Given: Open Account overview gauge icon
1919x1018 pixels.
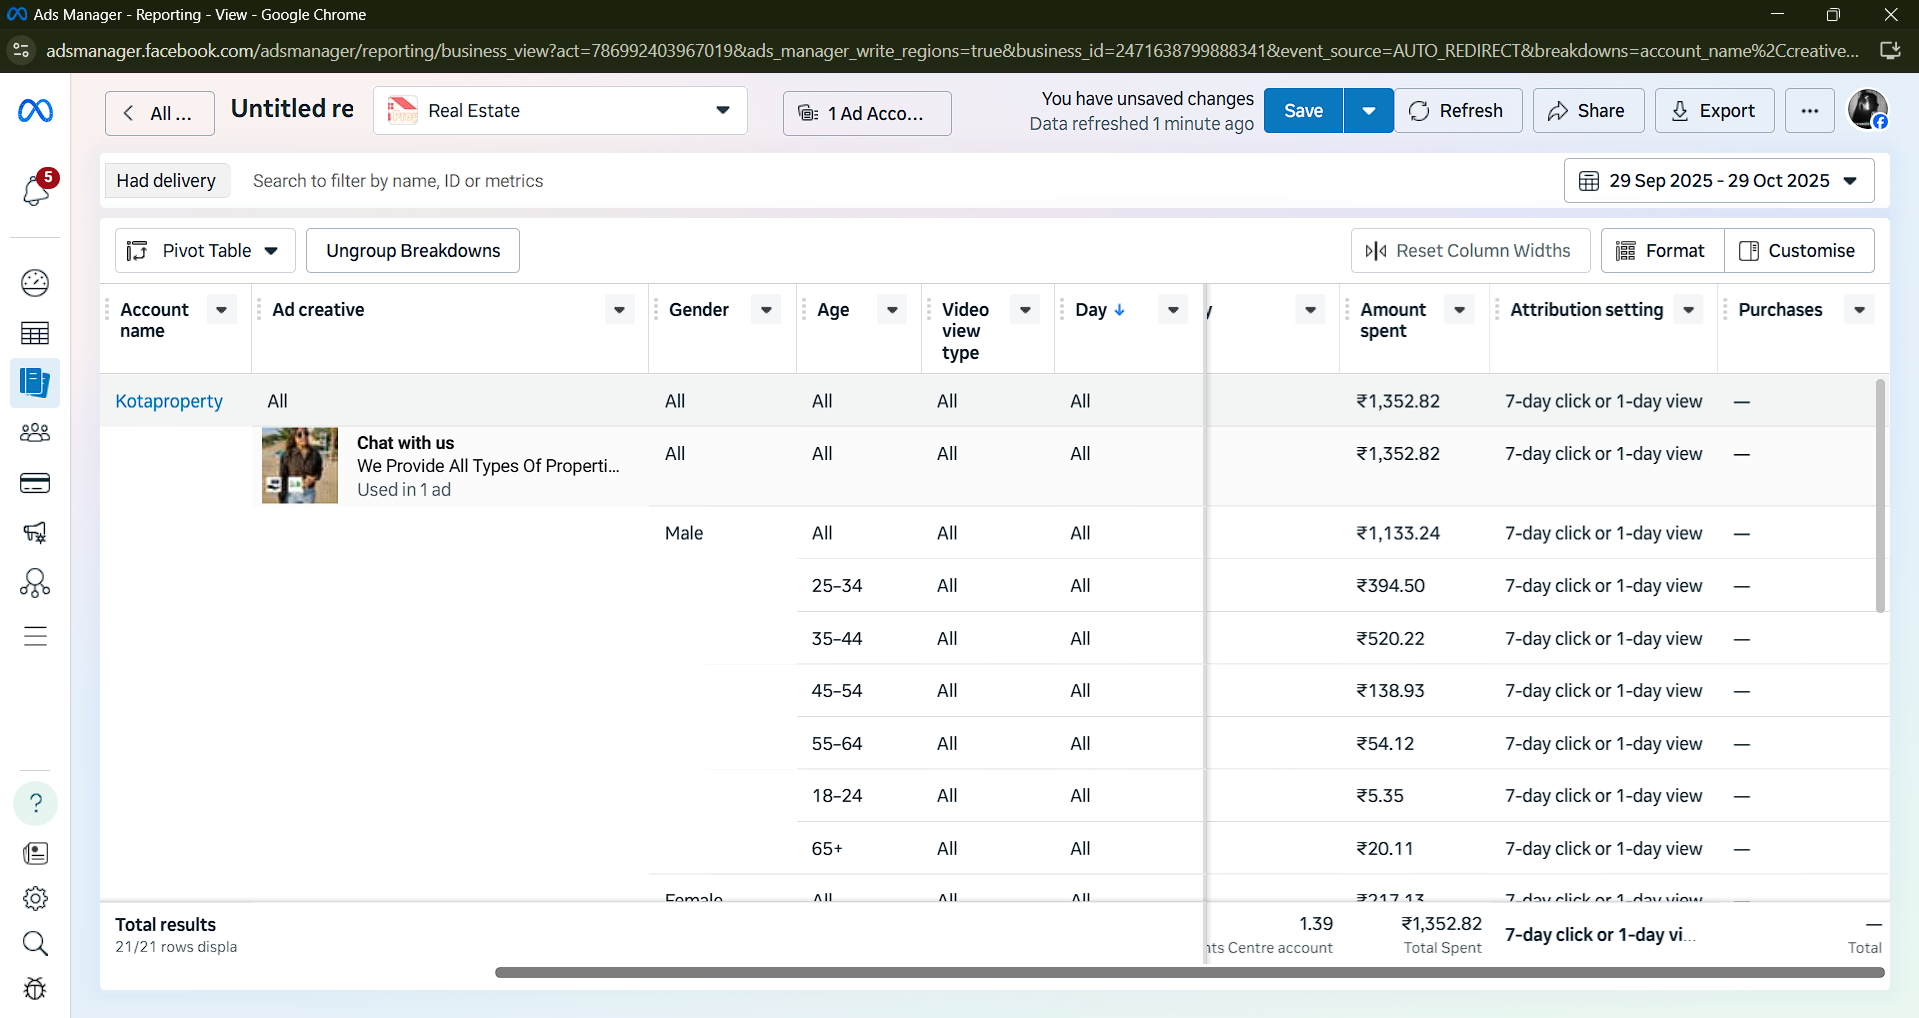Looking at the screenshot, I should click(35, 283).
